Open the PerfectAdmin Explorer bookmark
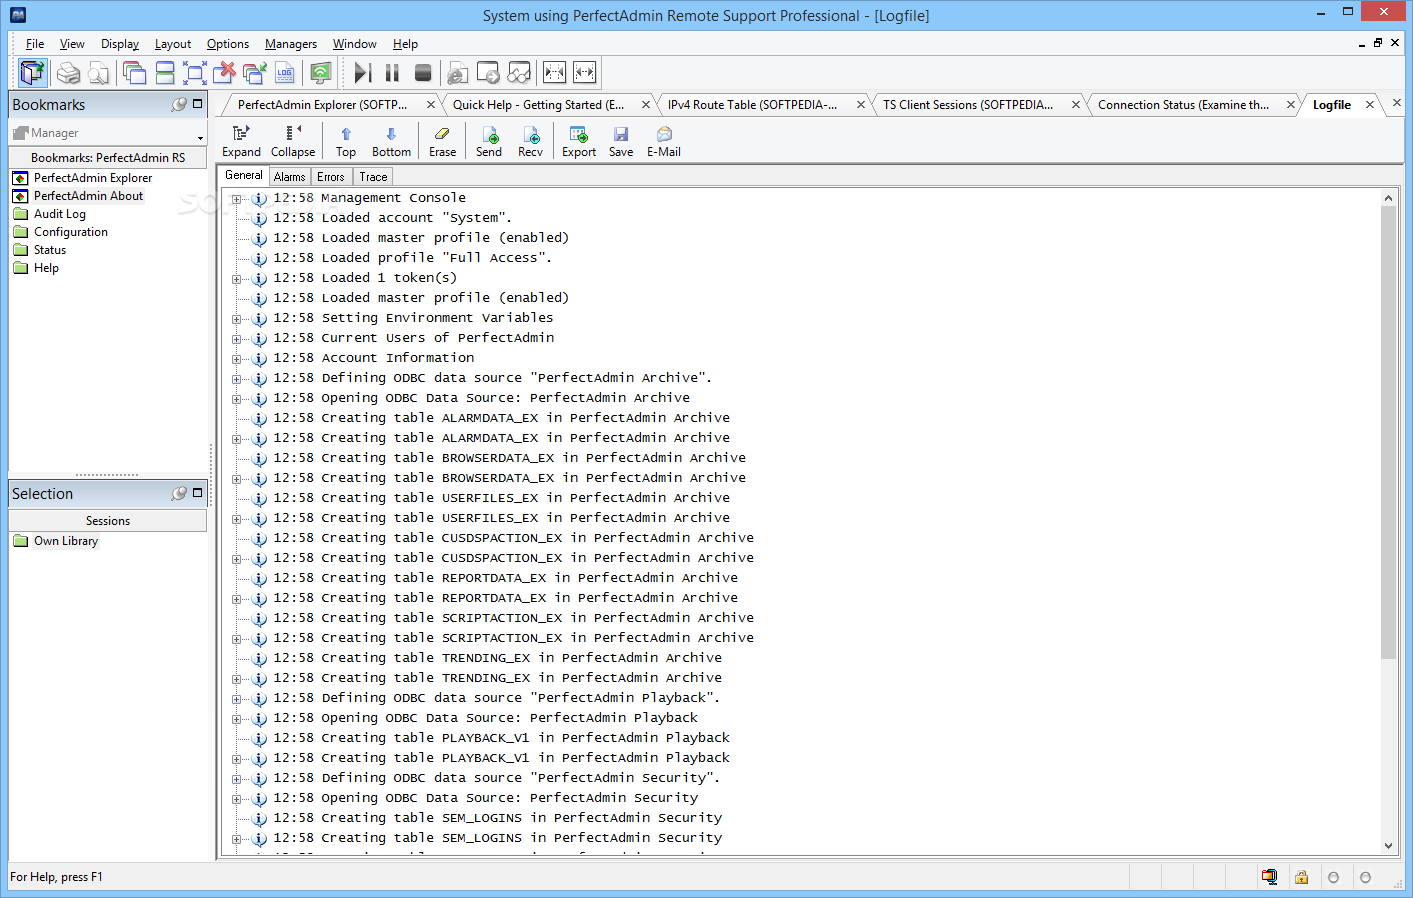Viewport: 1413px width, 898px height. point(93,178)
